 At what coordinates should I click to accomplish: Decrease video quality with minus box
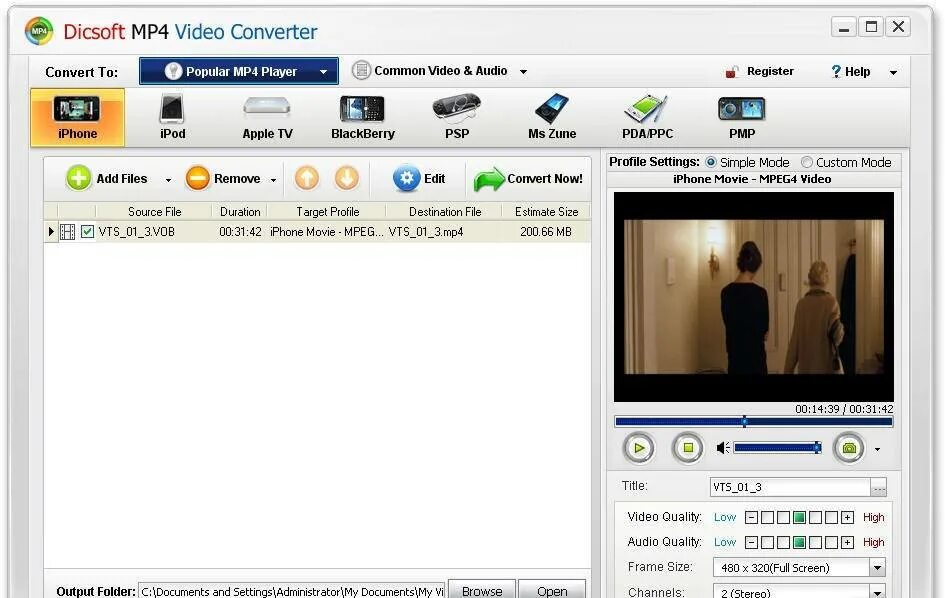pyautogui.click(x=751, y=517)
